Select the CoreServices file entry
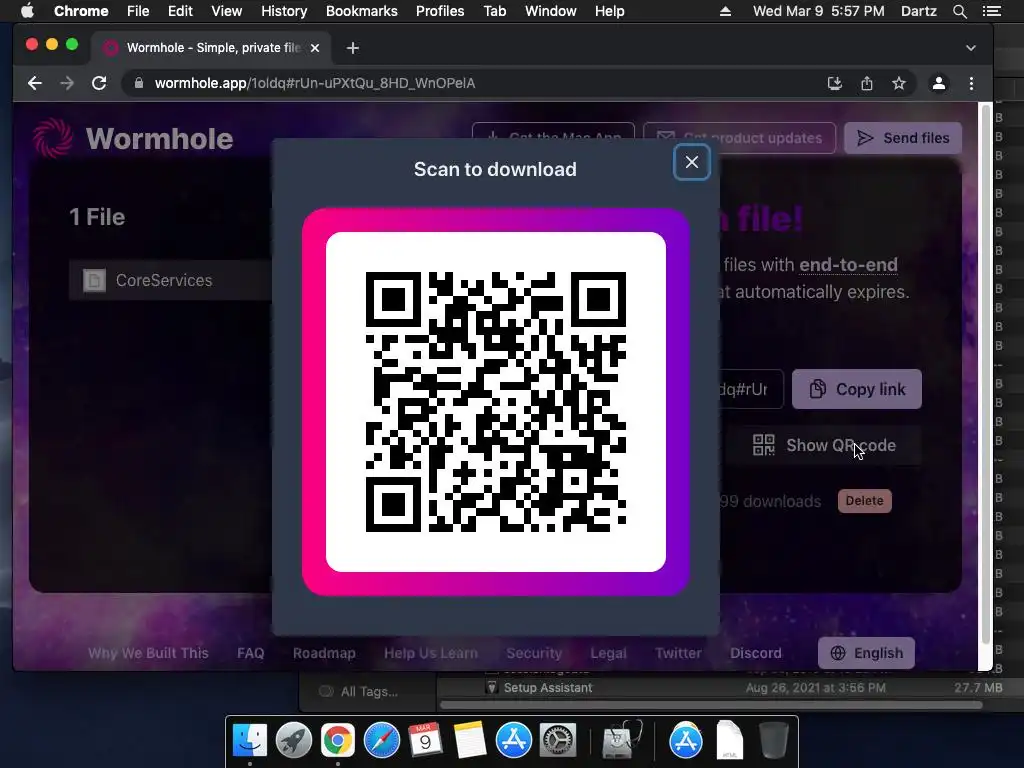Image resolution: width=1024 pixels, height=768 pixels. tap(170, 280)
